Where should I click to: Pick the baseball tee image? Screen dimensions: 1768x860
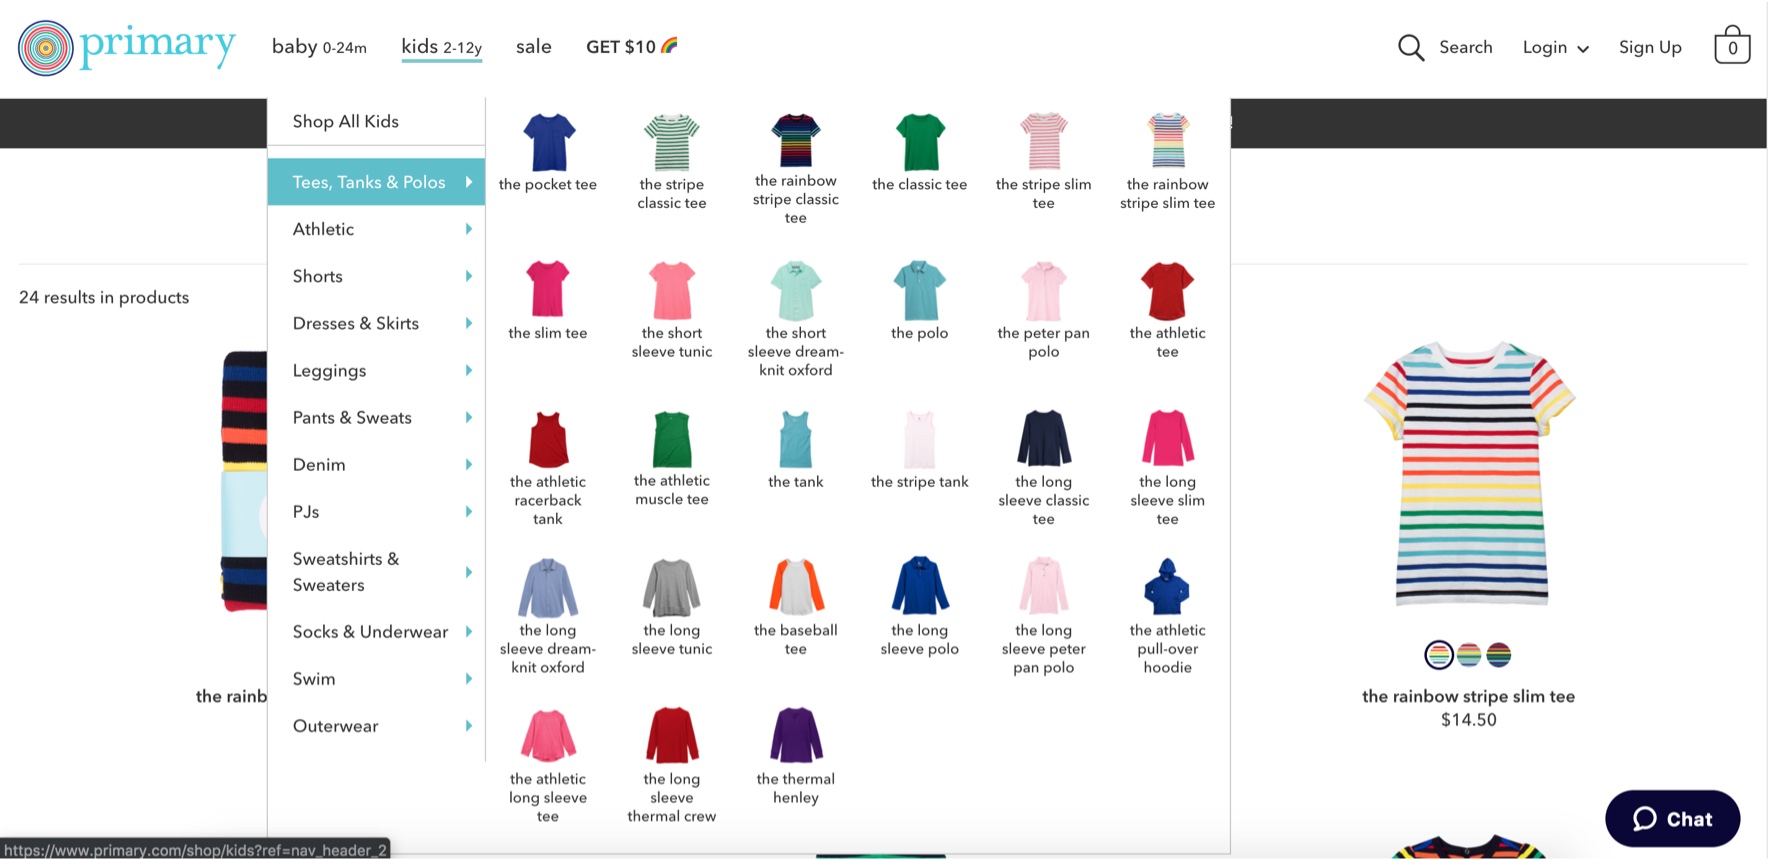pyautogui.click(x=796, y=587)
